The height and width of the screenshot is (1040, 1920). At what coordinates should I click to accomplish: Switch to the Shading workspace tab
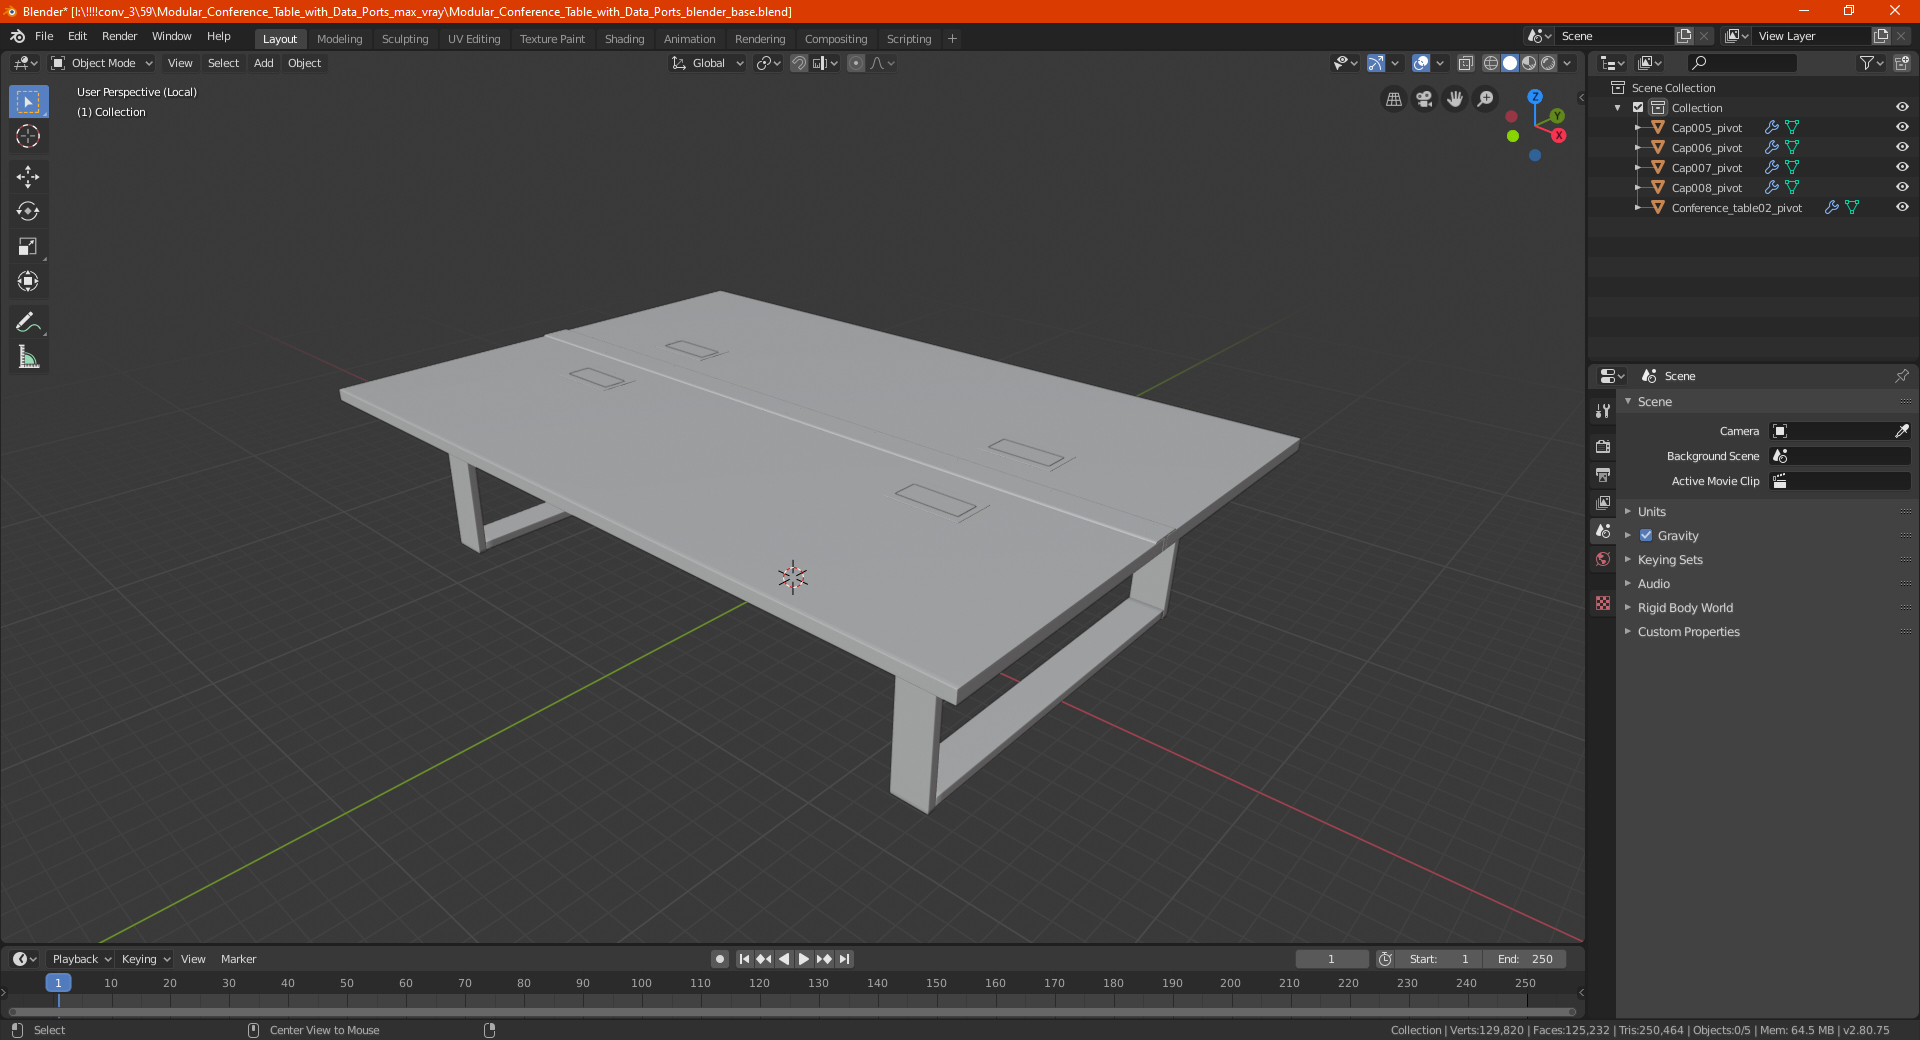click(x=624, y=39)
